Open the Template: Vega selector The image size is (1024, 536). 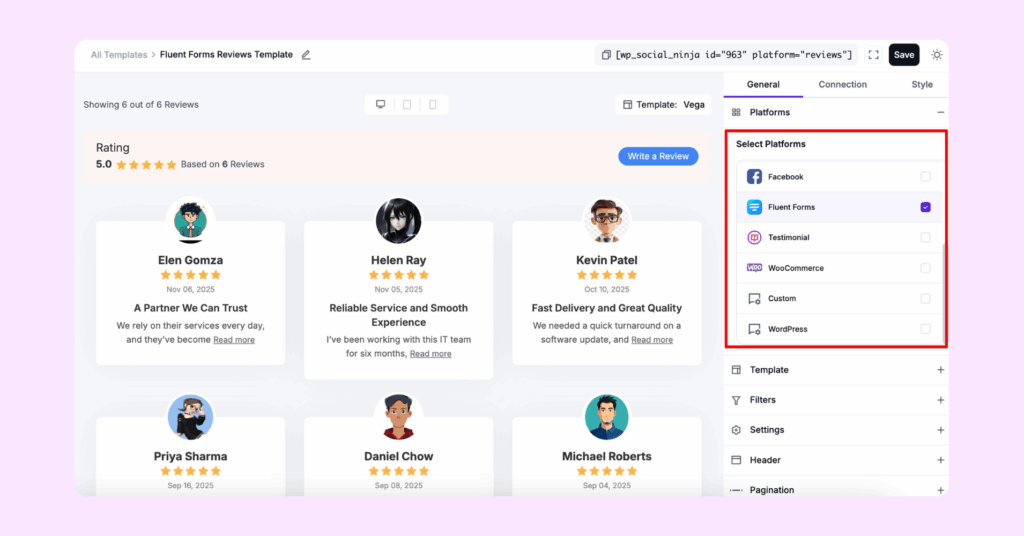664,104
